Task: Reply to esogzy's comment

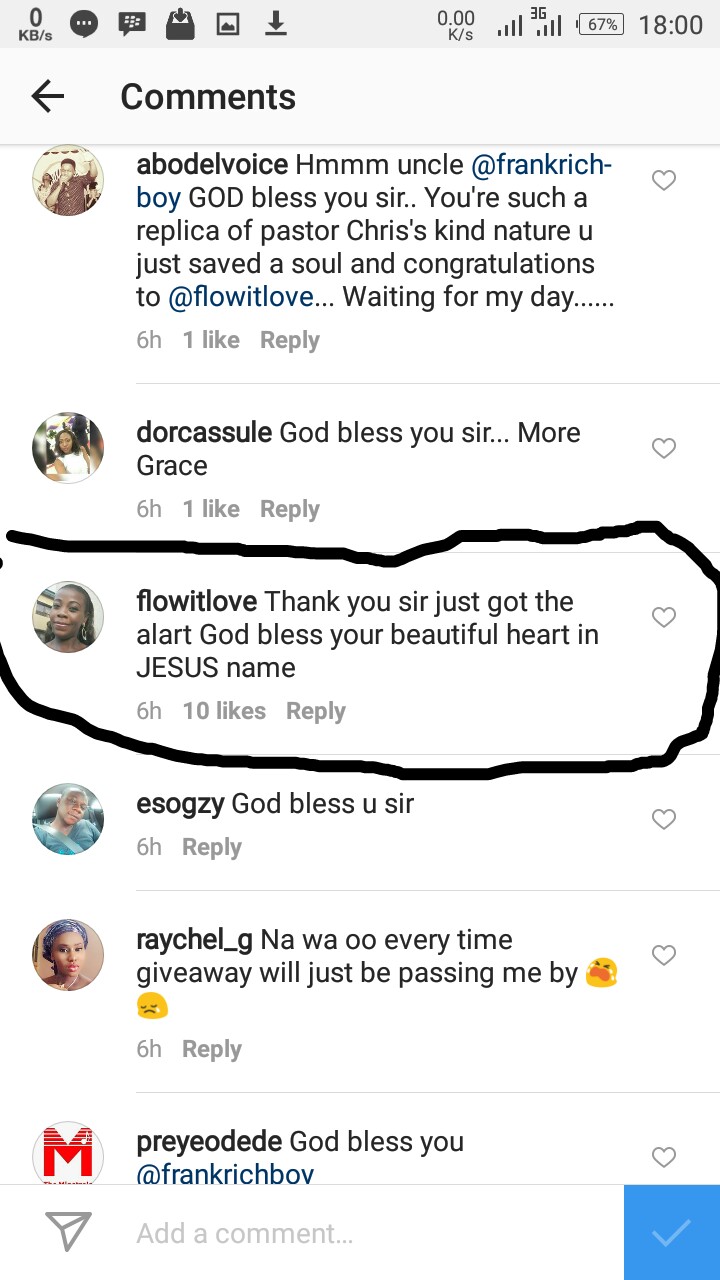Action: (211, 847)
